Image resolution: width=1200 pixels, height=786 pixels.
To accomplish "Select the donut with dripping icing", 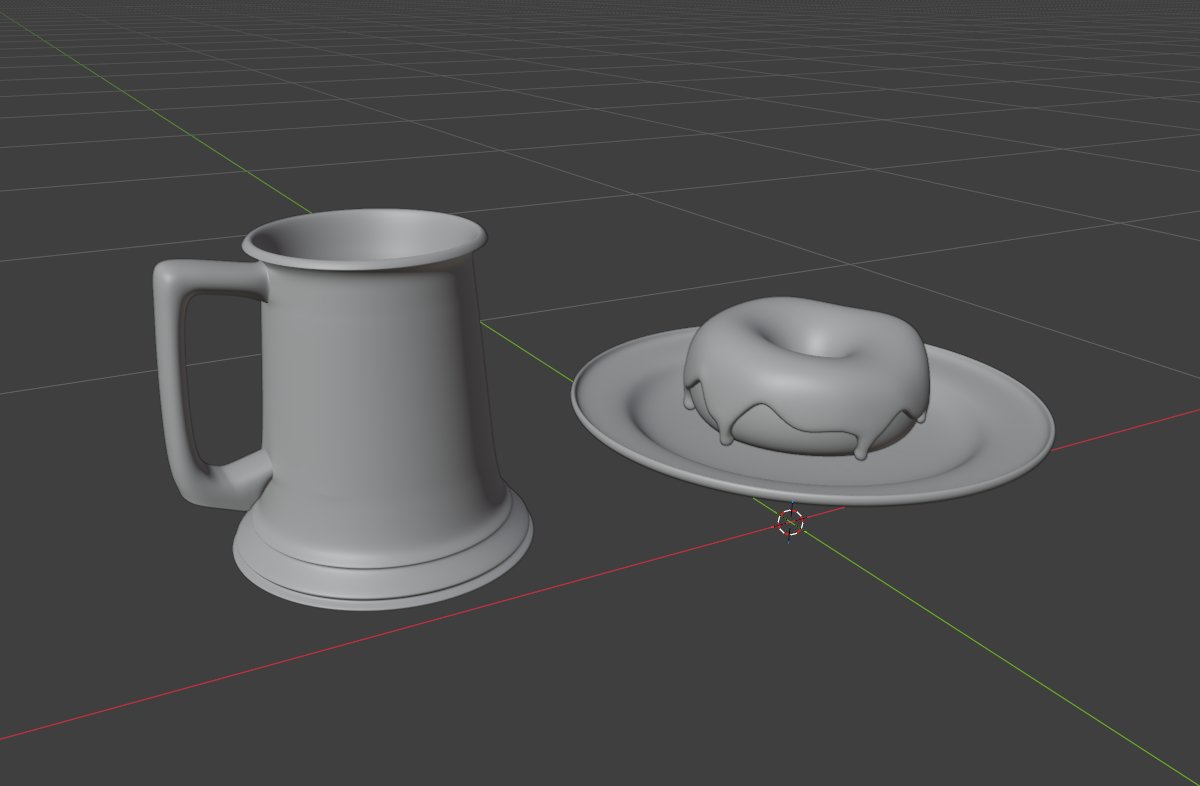I will 807,378.
